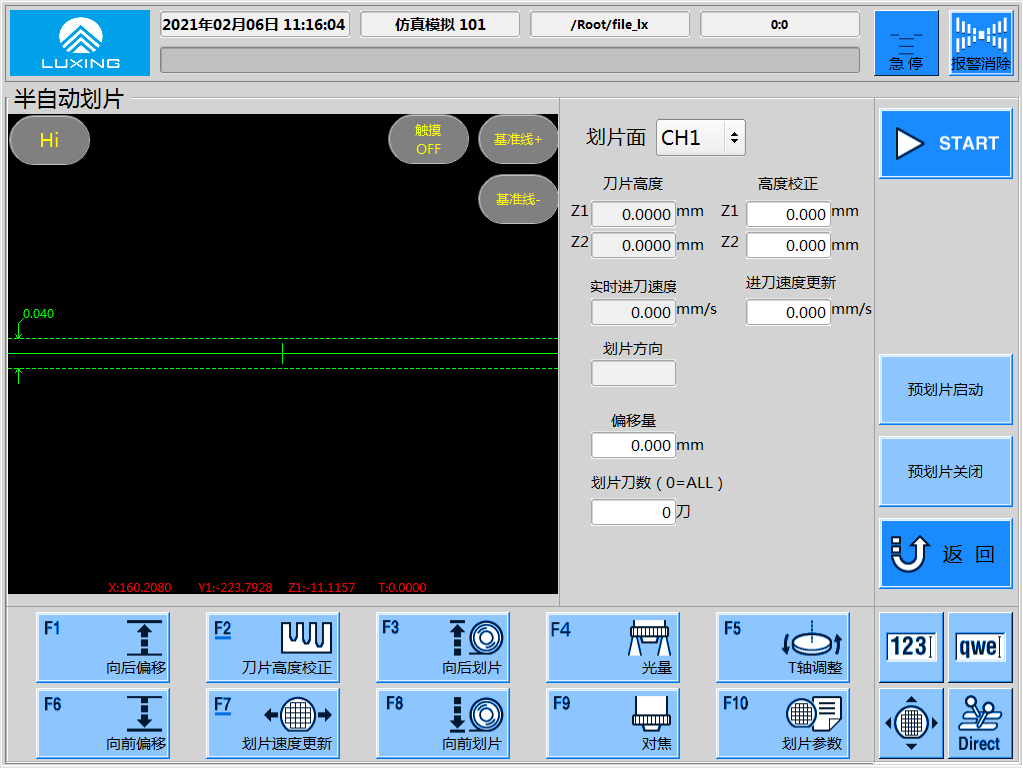The image size is (1023, 768).
Task: Click the date time display 2021年02月06日
Action: click(x=254, y=25)
